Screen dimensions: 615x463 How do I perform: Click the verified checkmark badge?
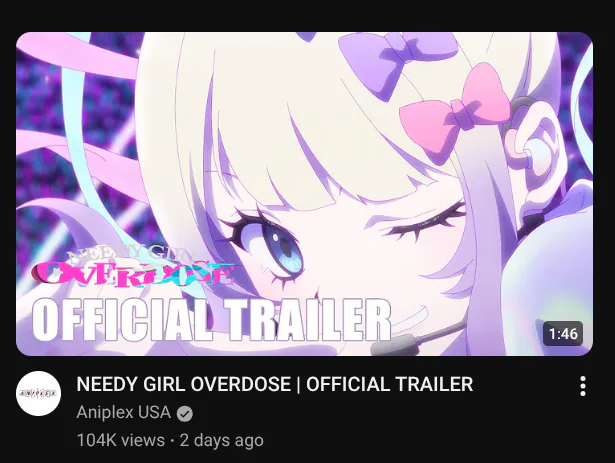click(185, 414)
